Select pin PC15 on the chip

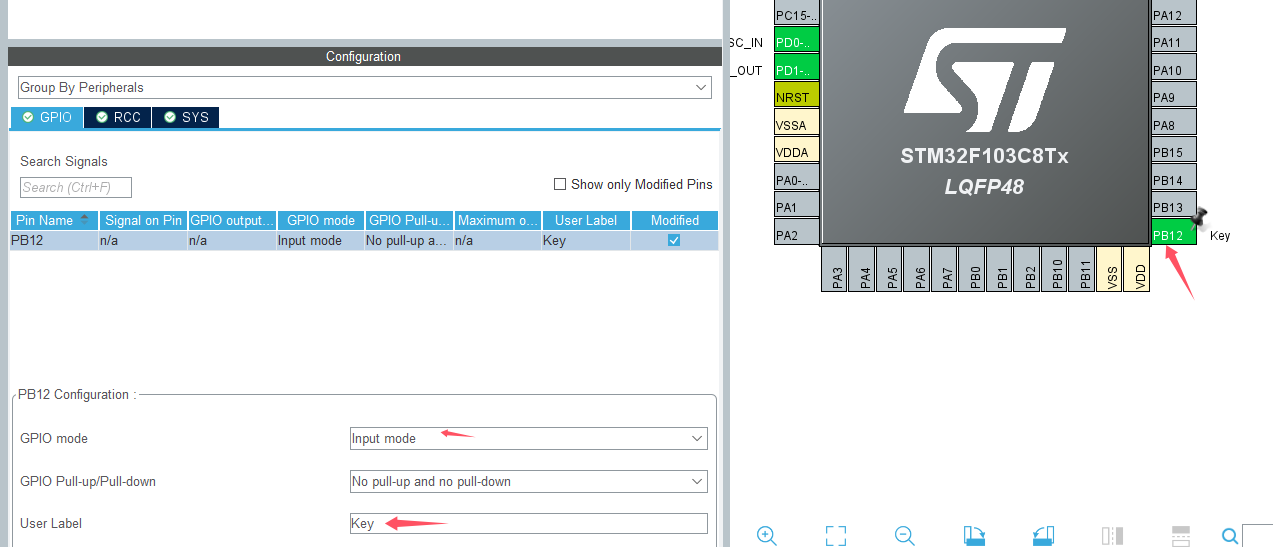coord(797,14)
